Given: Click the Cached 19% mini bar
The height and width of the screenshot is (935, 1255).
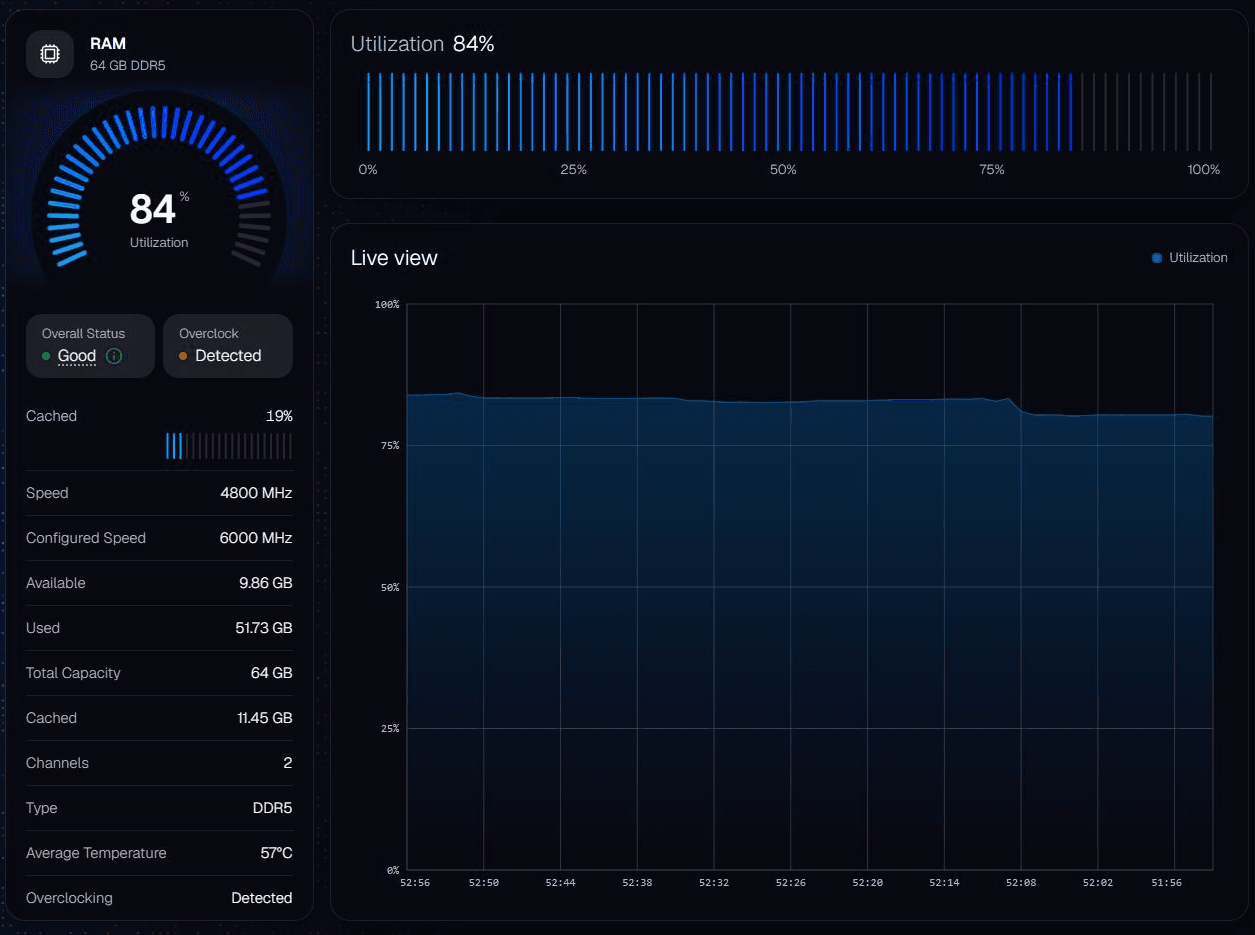Looking at the screenshot, I should coord(229,445).
